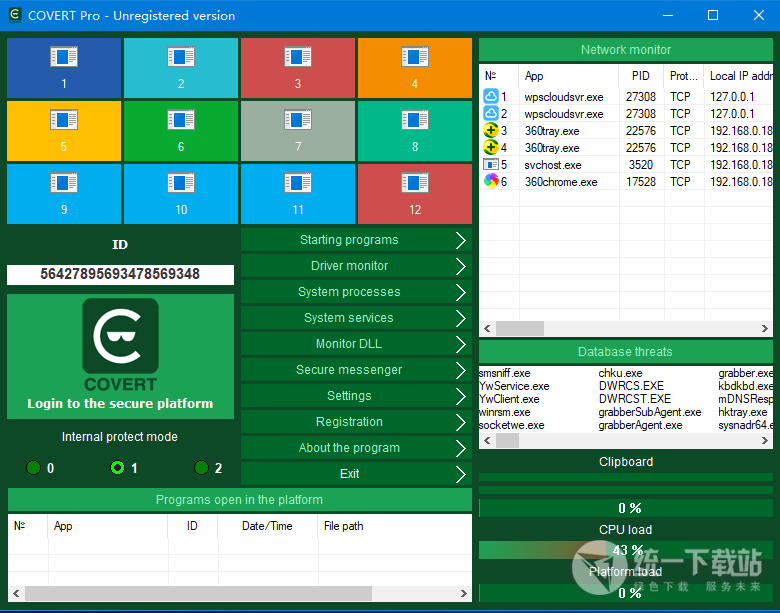Click the COVERT sunglasses logo icon
Screen dimensions: 780x613
(120, 336)
